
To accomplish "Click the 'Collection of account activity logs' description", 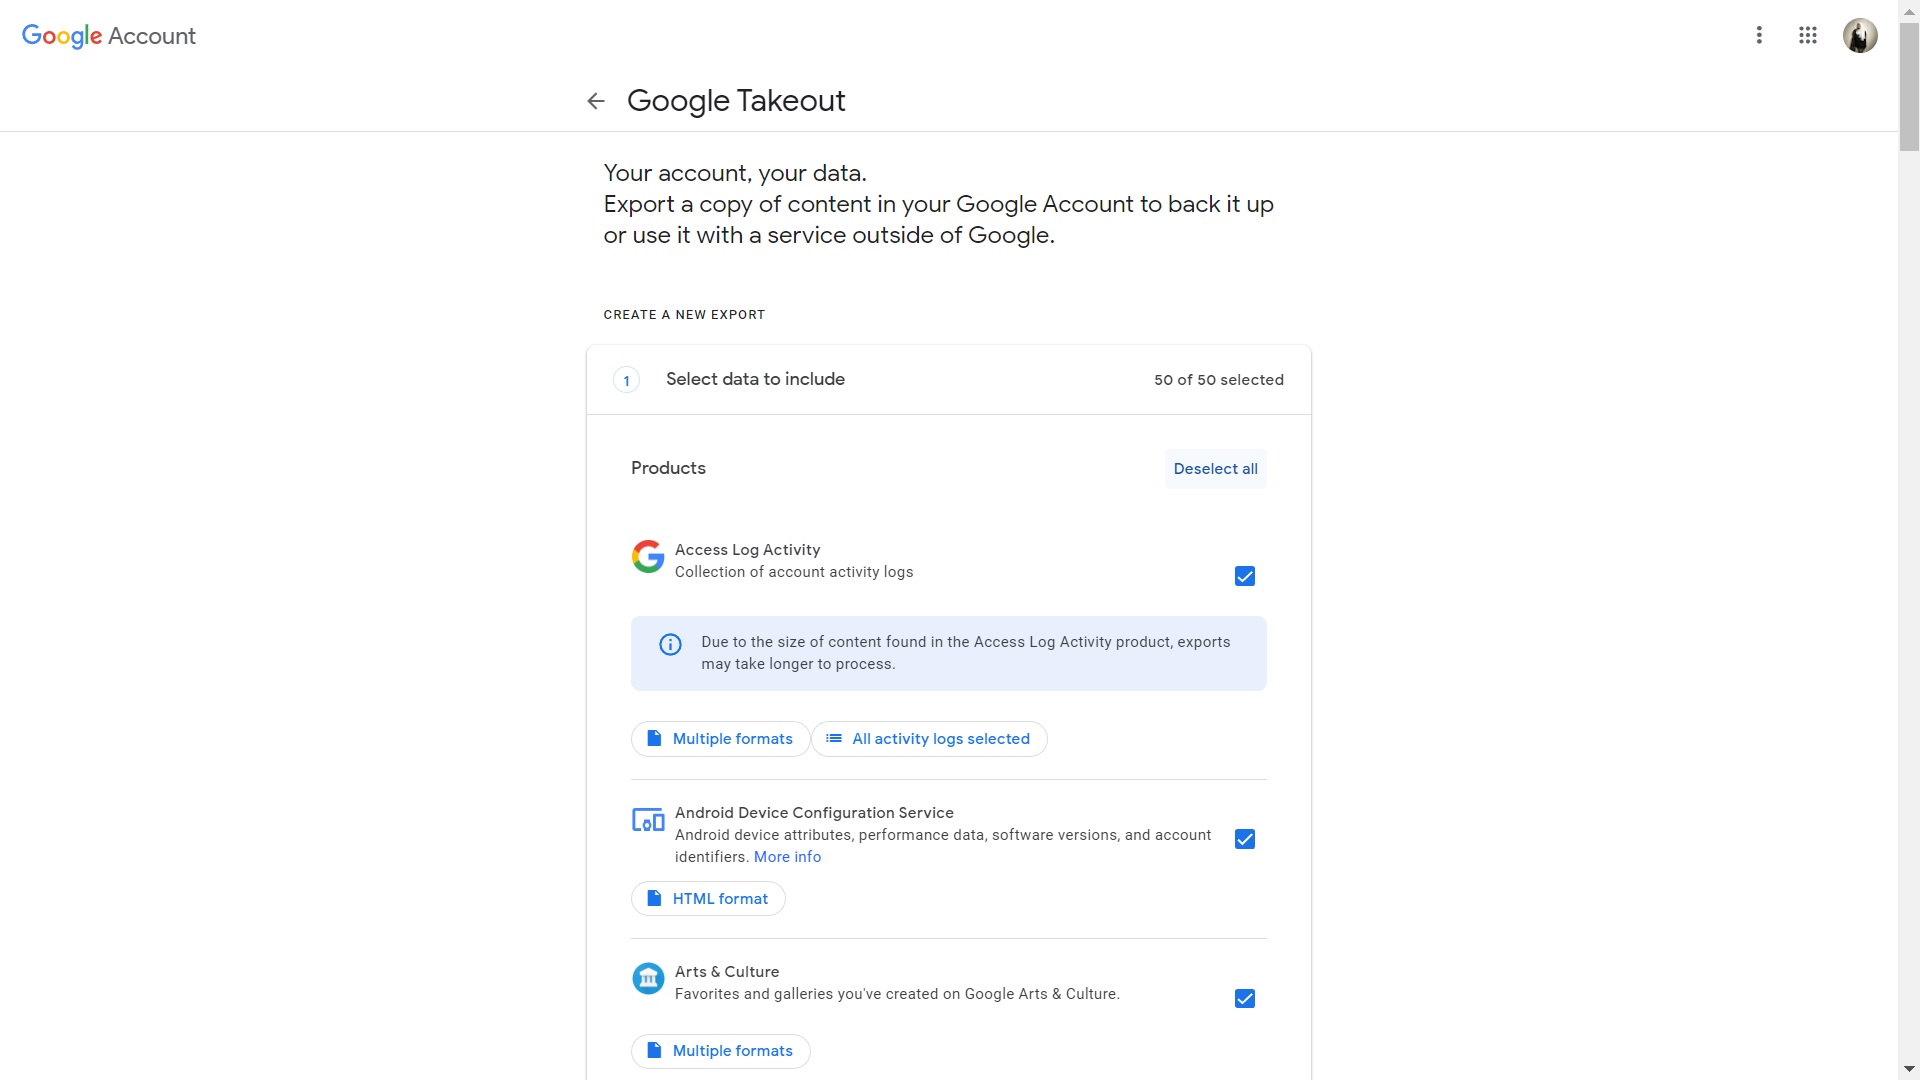I will pyautogui.click(x=794, y=572).
